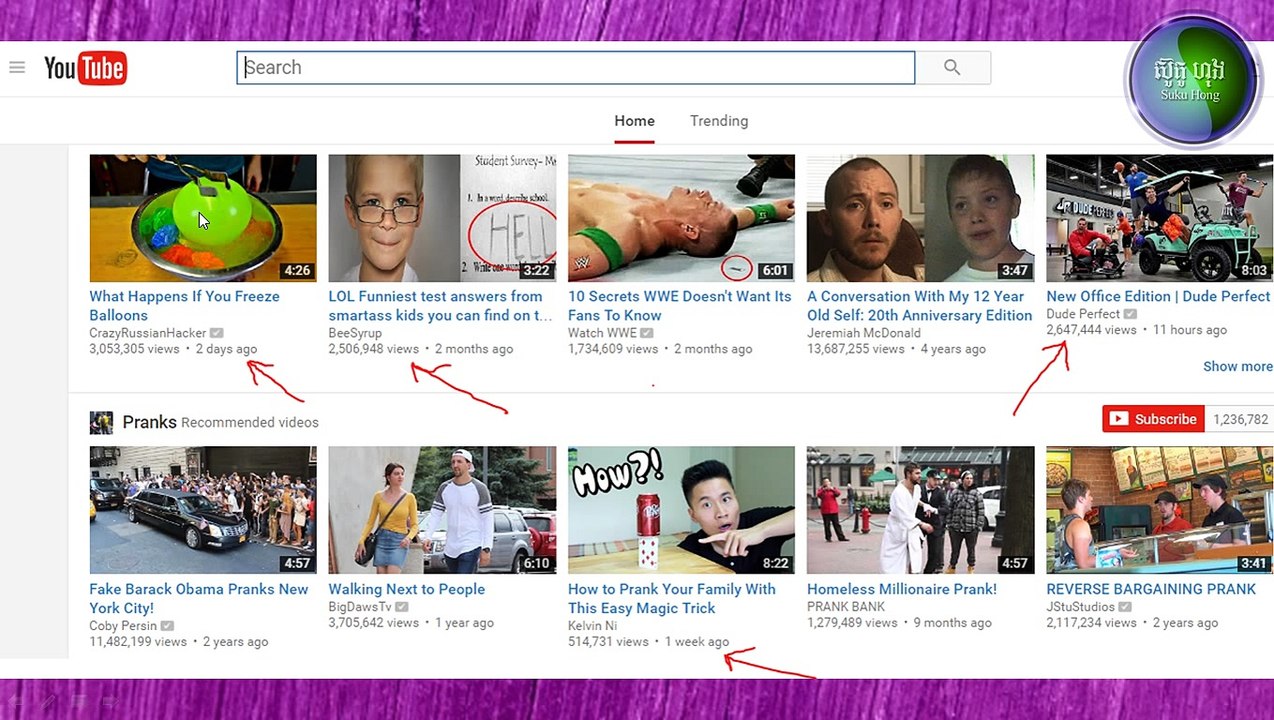Open 'How to Prank Your Family' title
Viewport: 1274px width, 720px height.
(672, 598)
